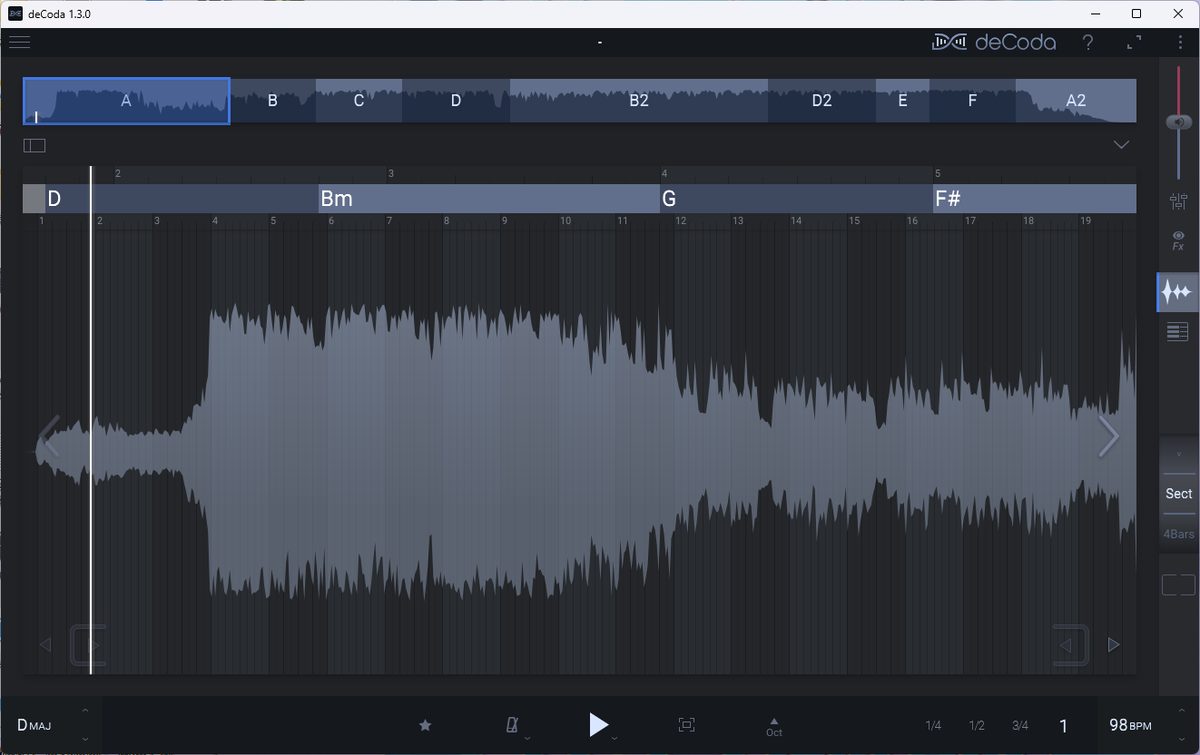Adjust the volume slider knob
Screen dimensions: 1200x755
[x=1178, y=121]
